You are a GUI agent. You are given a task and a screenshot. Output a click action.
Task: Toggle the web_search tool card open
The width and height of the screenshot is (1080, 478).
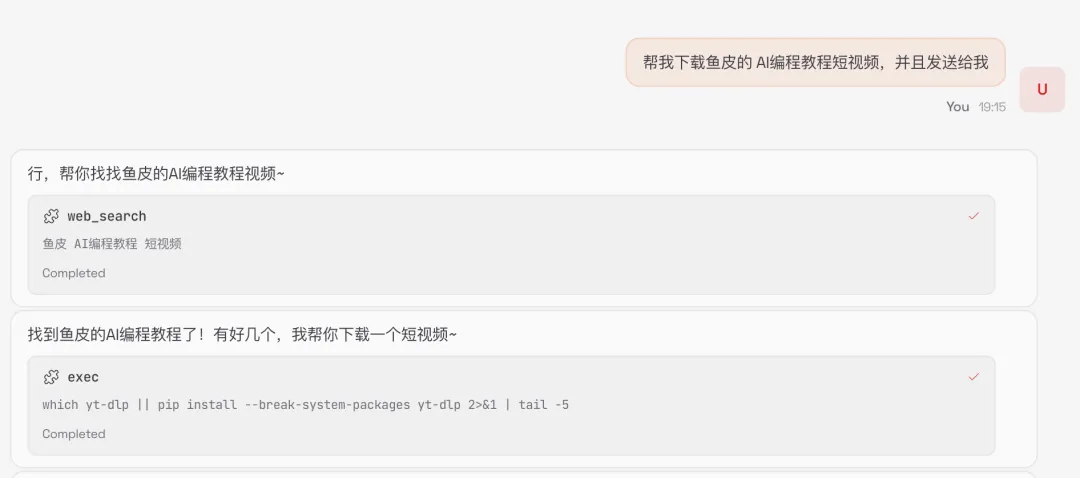[x=511, y=245]
